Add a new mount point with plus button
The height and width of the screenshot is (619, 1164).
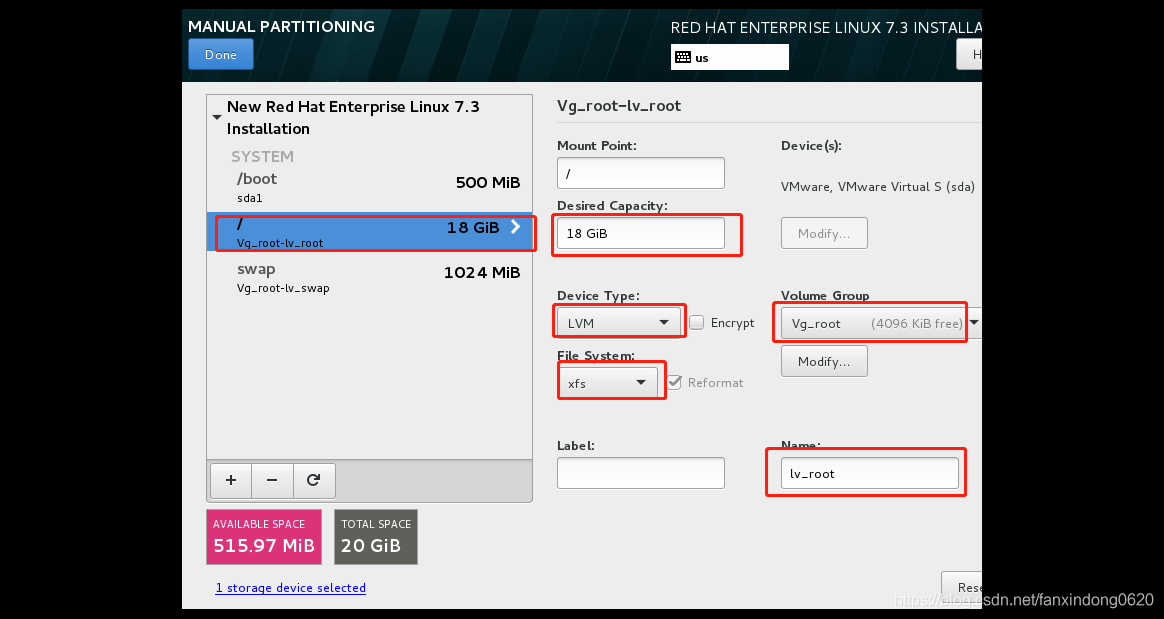tap(231, 480)
